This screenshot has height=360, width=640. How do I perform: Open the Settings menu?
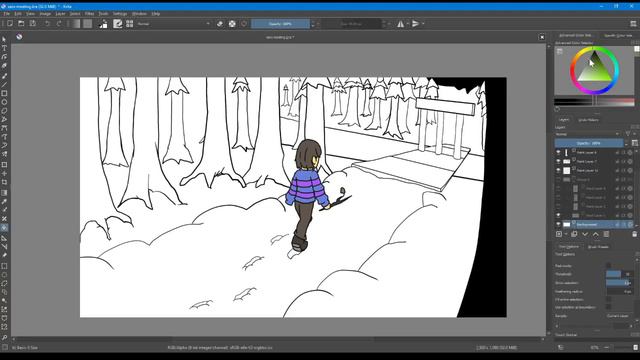[120, 13]
